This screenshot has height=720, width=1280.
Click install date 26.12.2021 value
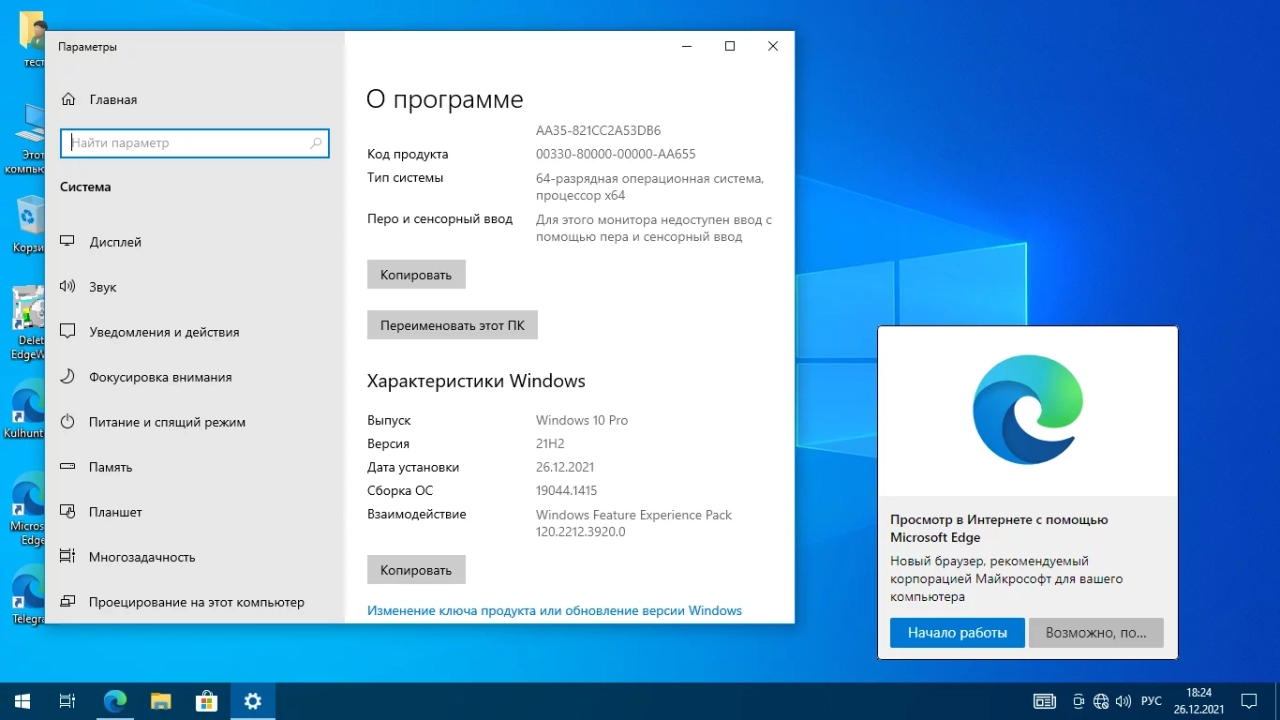565,467
